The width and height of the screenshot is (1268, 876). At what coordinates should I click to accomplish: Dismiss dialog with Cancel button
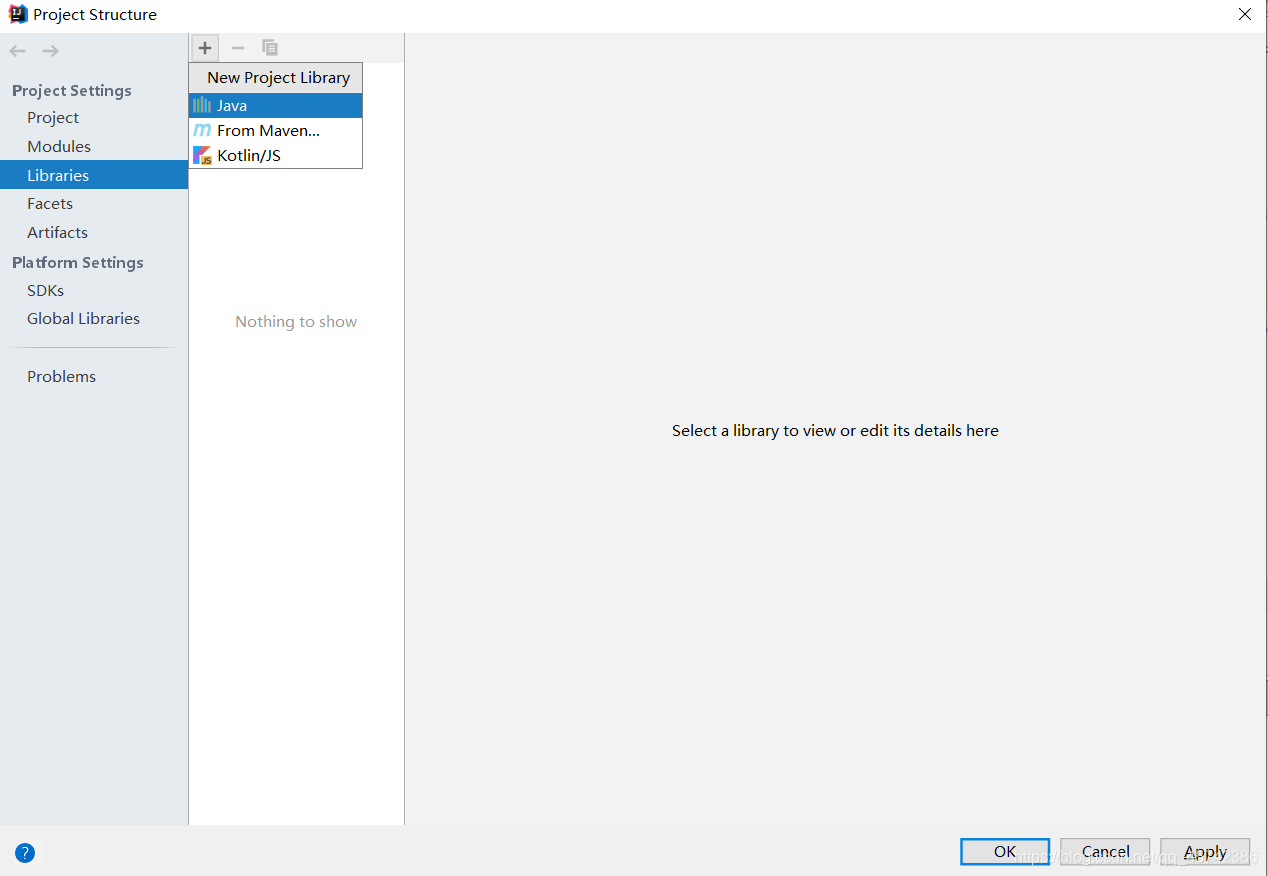coord(1105,852)
